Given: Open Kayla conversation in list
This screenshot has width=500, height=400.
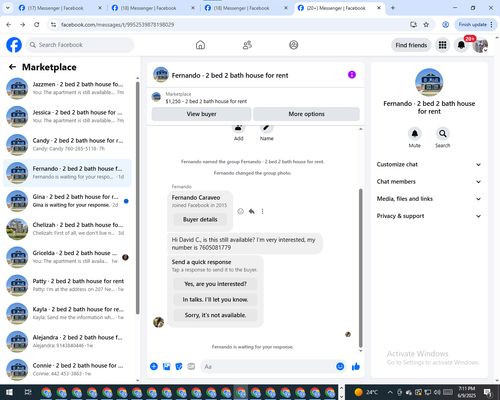Looking at the screenshot, I should click(67, 313).
